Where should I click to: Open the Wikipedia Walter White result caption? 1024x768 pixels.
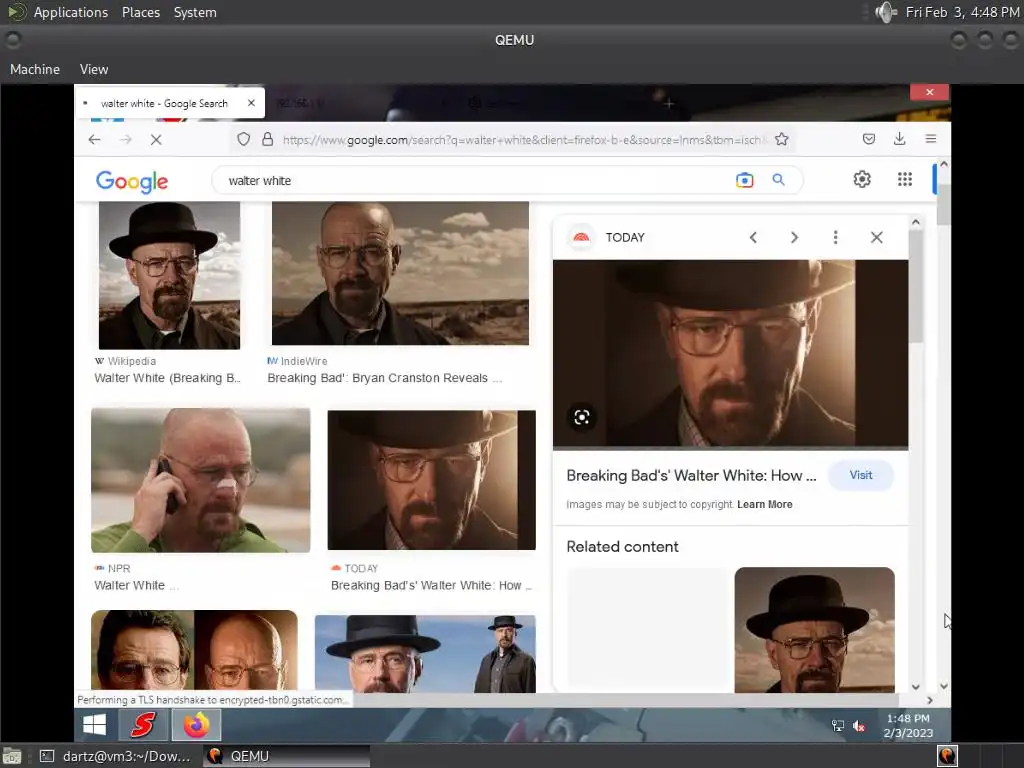coord(167,378)
